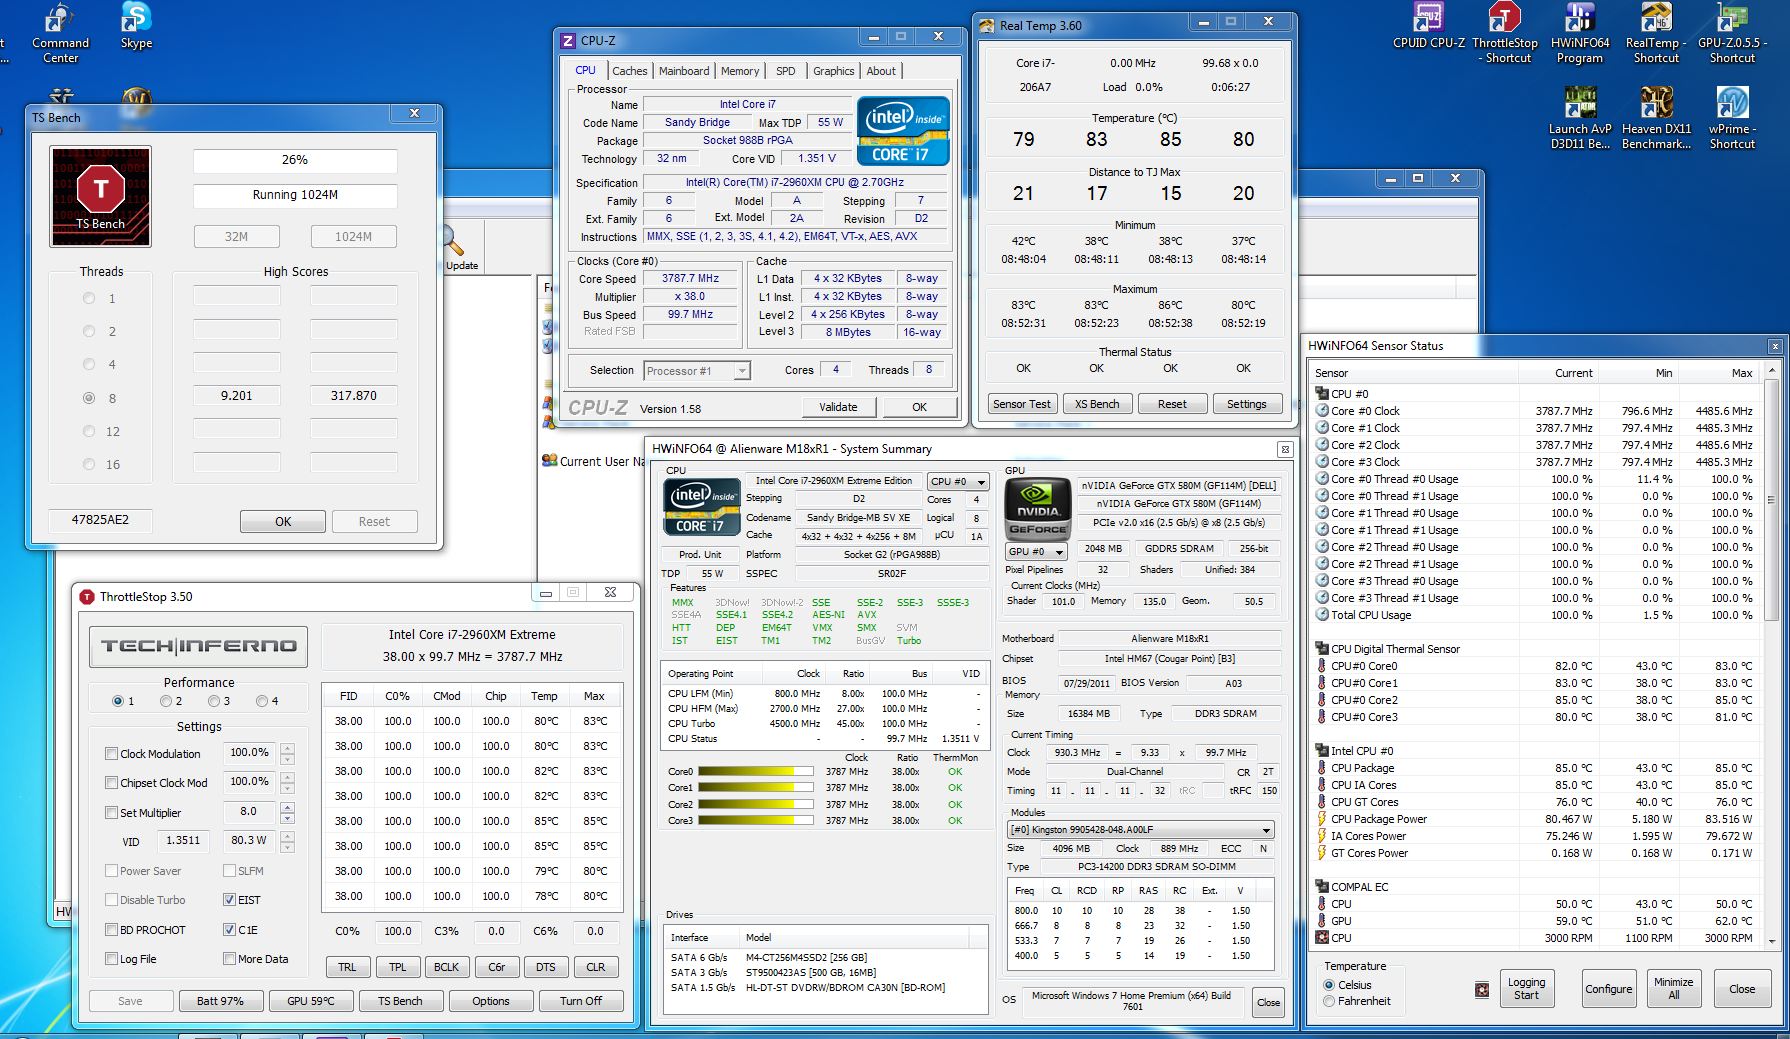Click the TS Bench 26% progress bar

(x=295, y=160)
